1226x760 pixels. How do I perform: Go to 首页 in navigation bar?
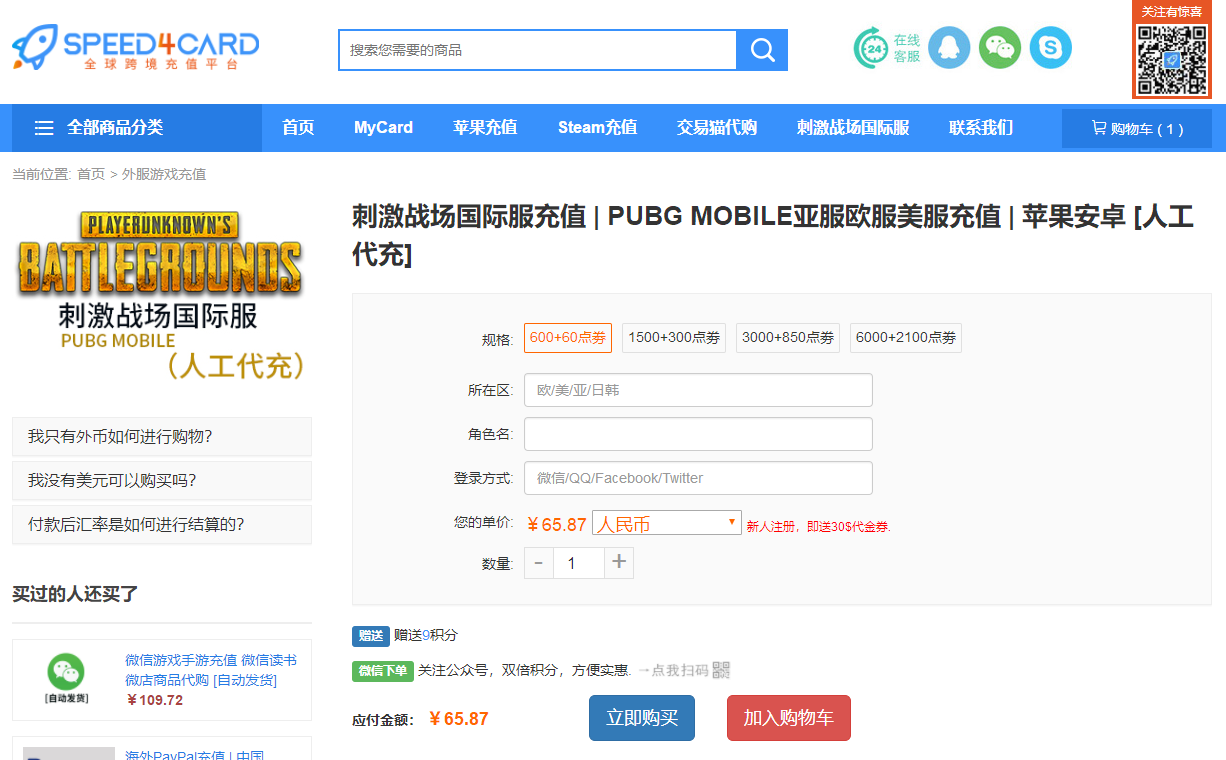298,128
